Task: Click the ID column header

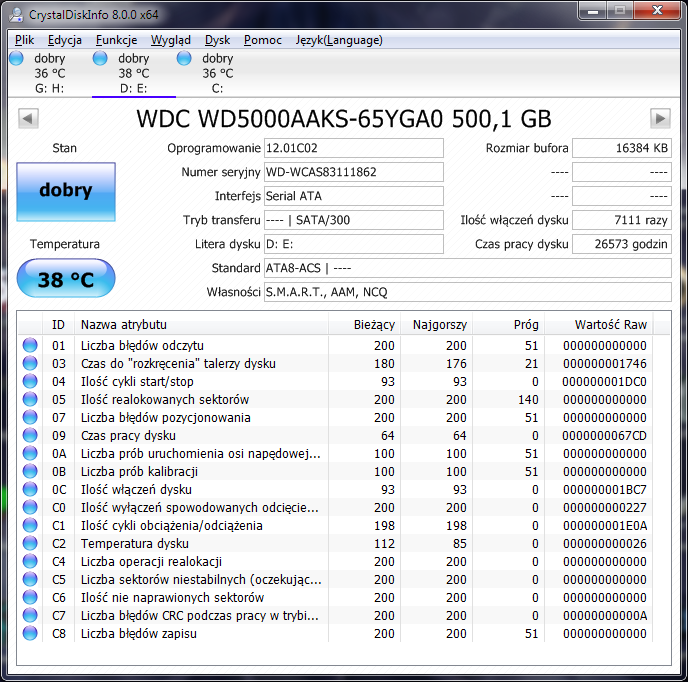Action: click(x=58, y=325)
